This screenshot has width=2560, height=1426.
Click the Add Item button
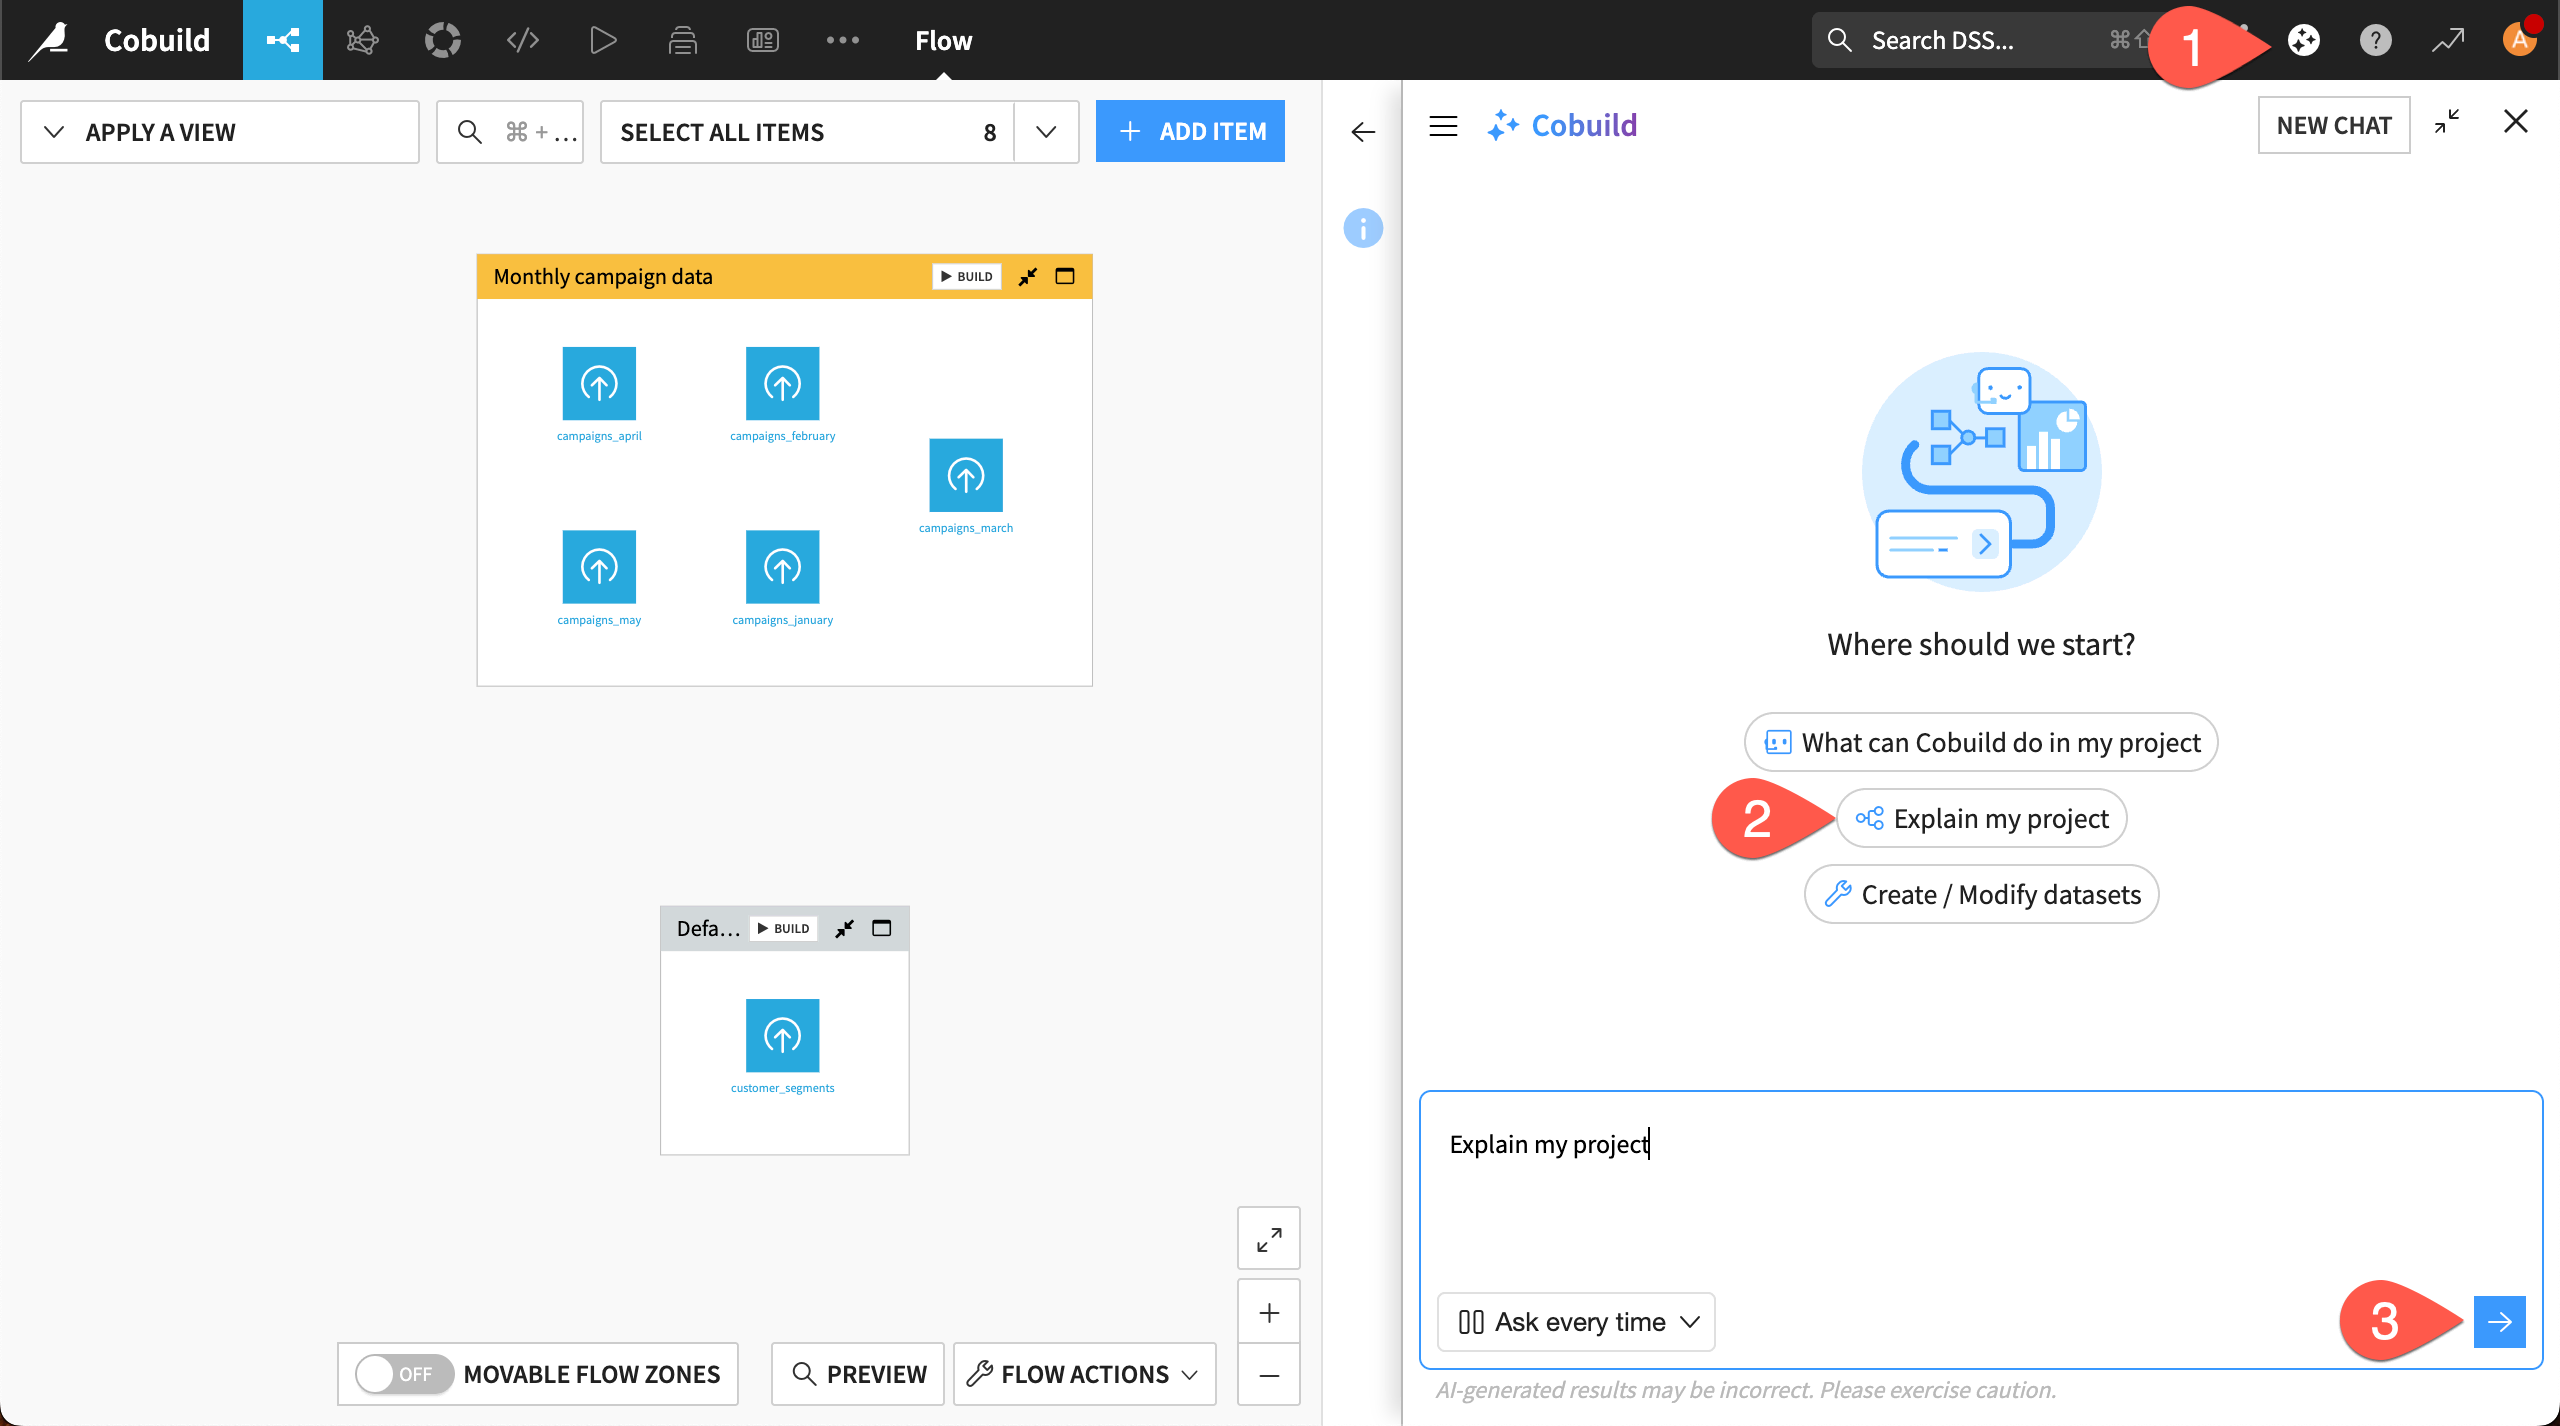coord(1190,131)
